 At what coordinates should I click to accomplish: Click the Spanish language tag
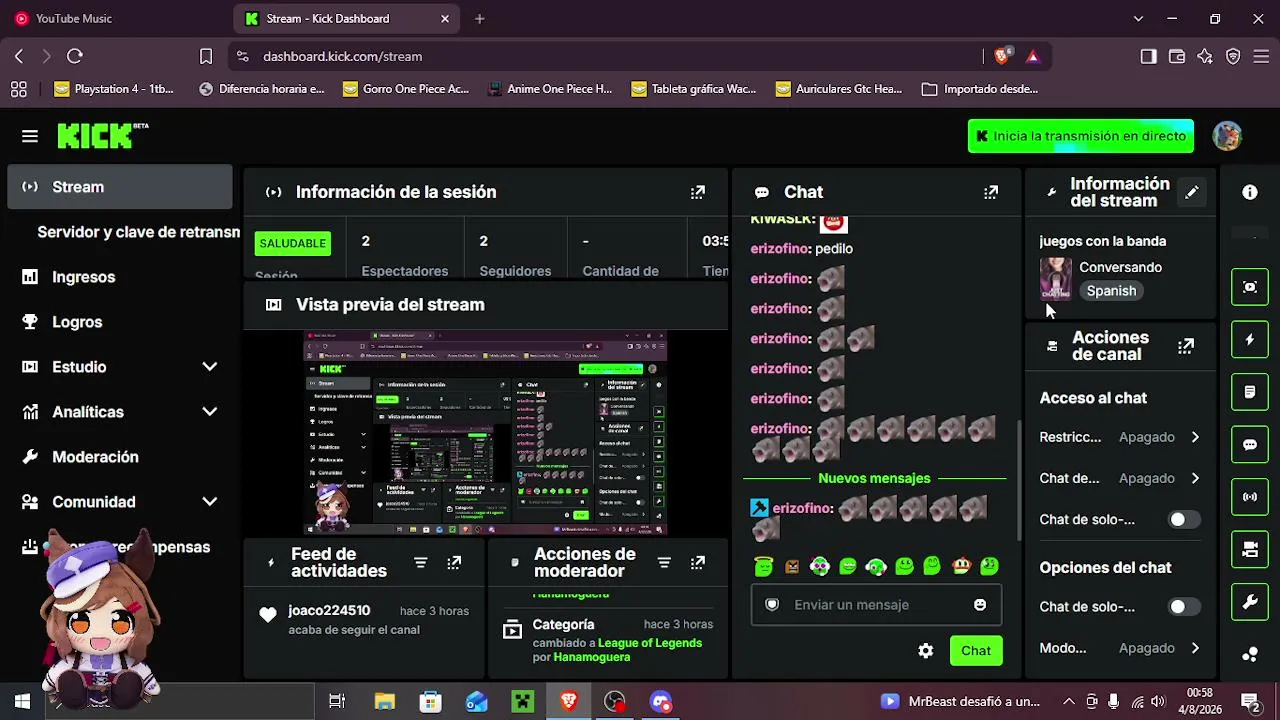tap(1111, 291)
